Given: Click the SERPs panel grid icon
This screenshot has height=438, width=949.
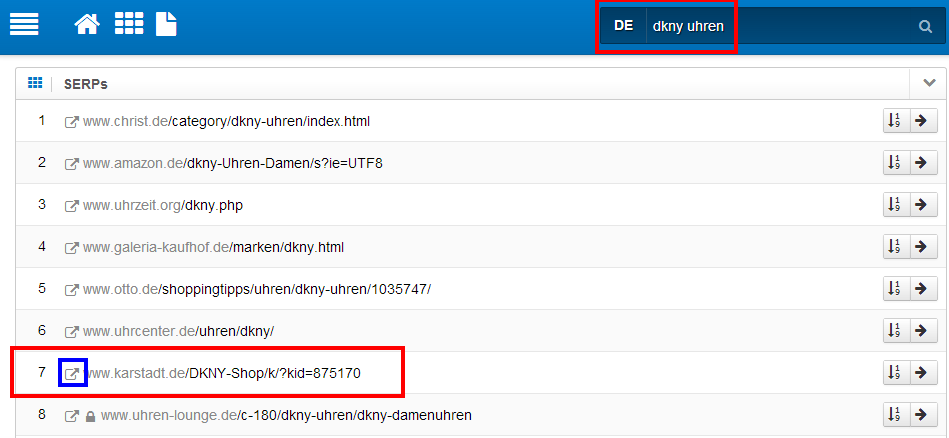Looking at the screenshot, I should [x=35, y=83].
